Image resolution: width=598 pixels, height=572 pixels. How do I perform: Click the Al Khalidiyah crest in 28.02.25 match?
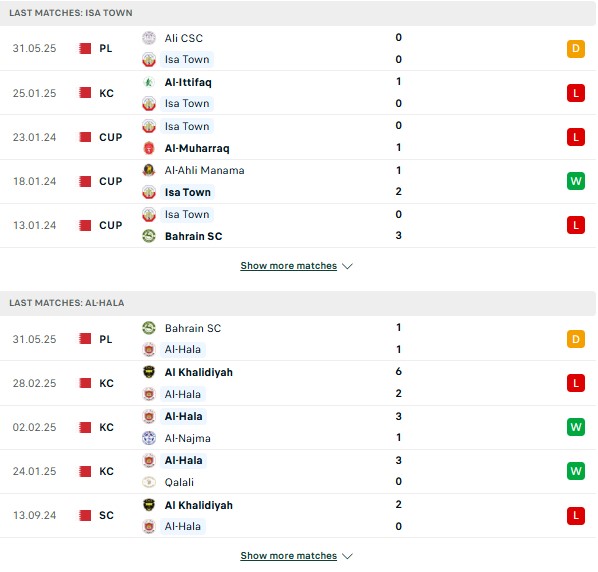(149, 372)
